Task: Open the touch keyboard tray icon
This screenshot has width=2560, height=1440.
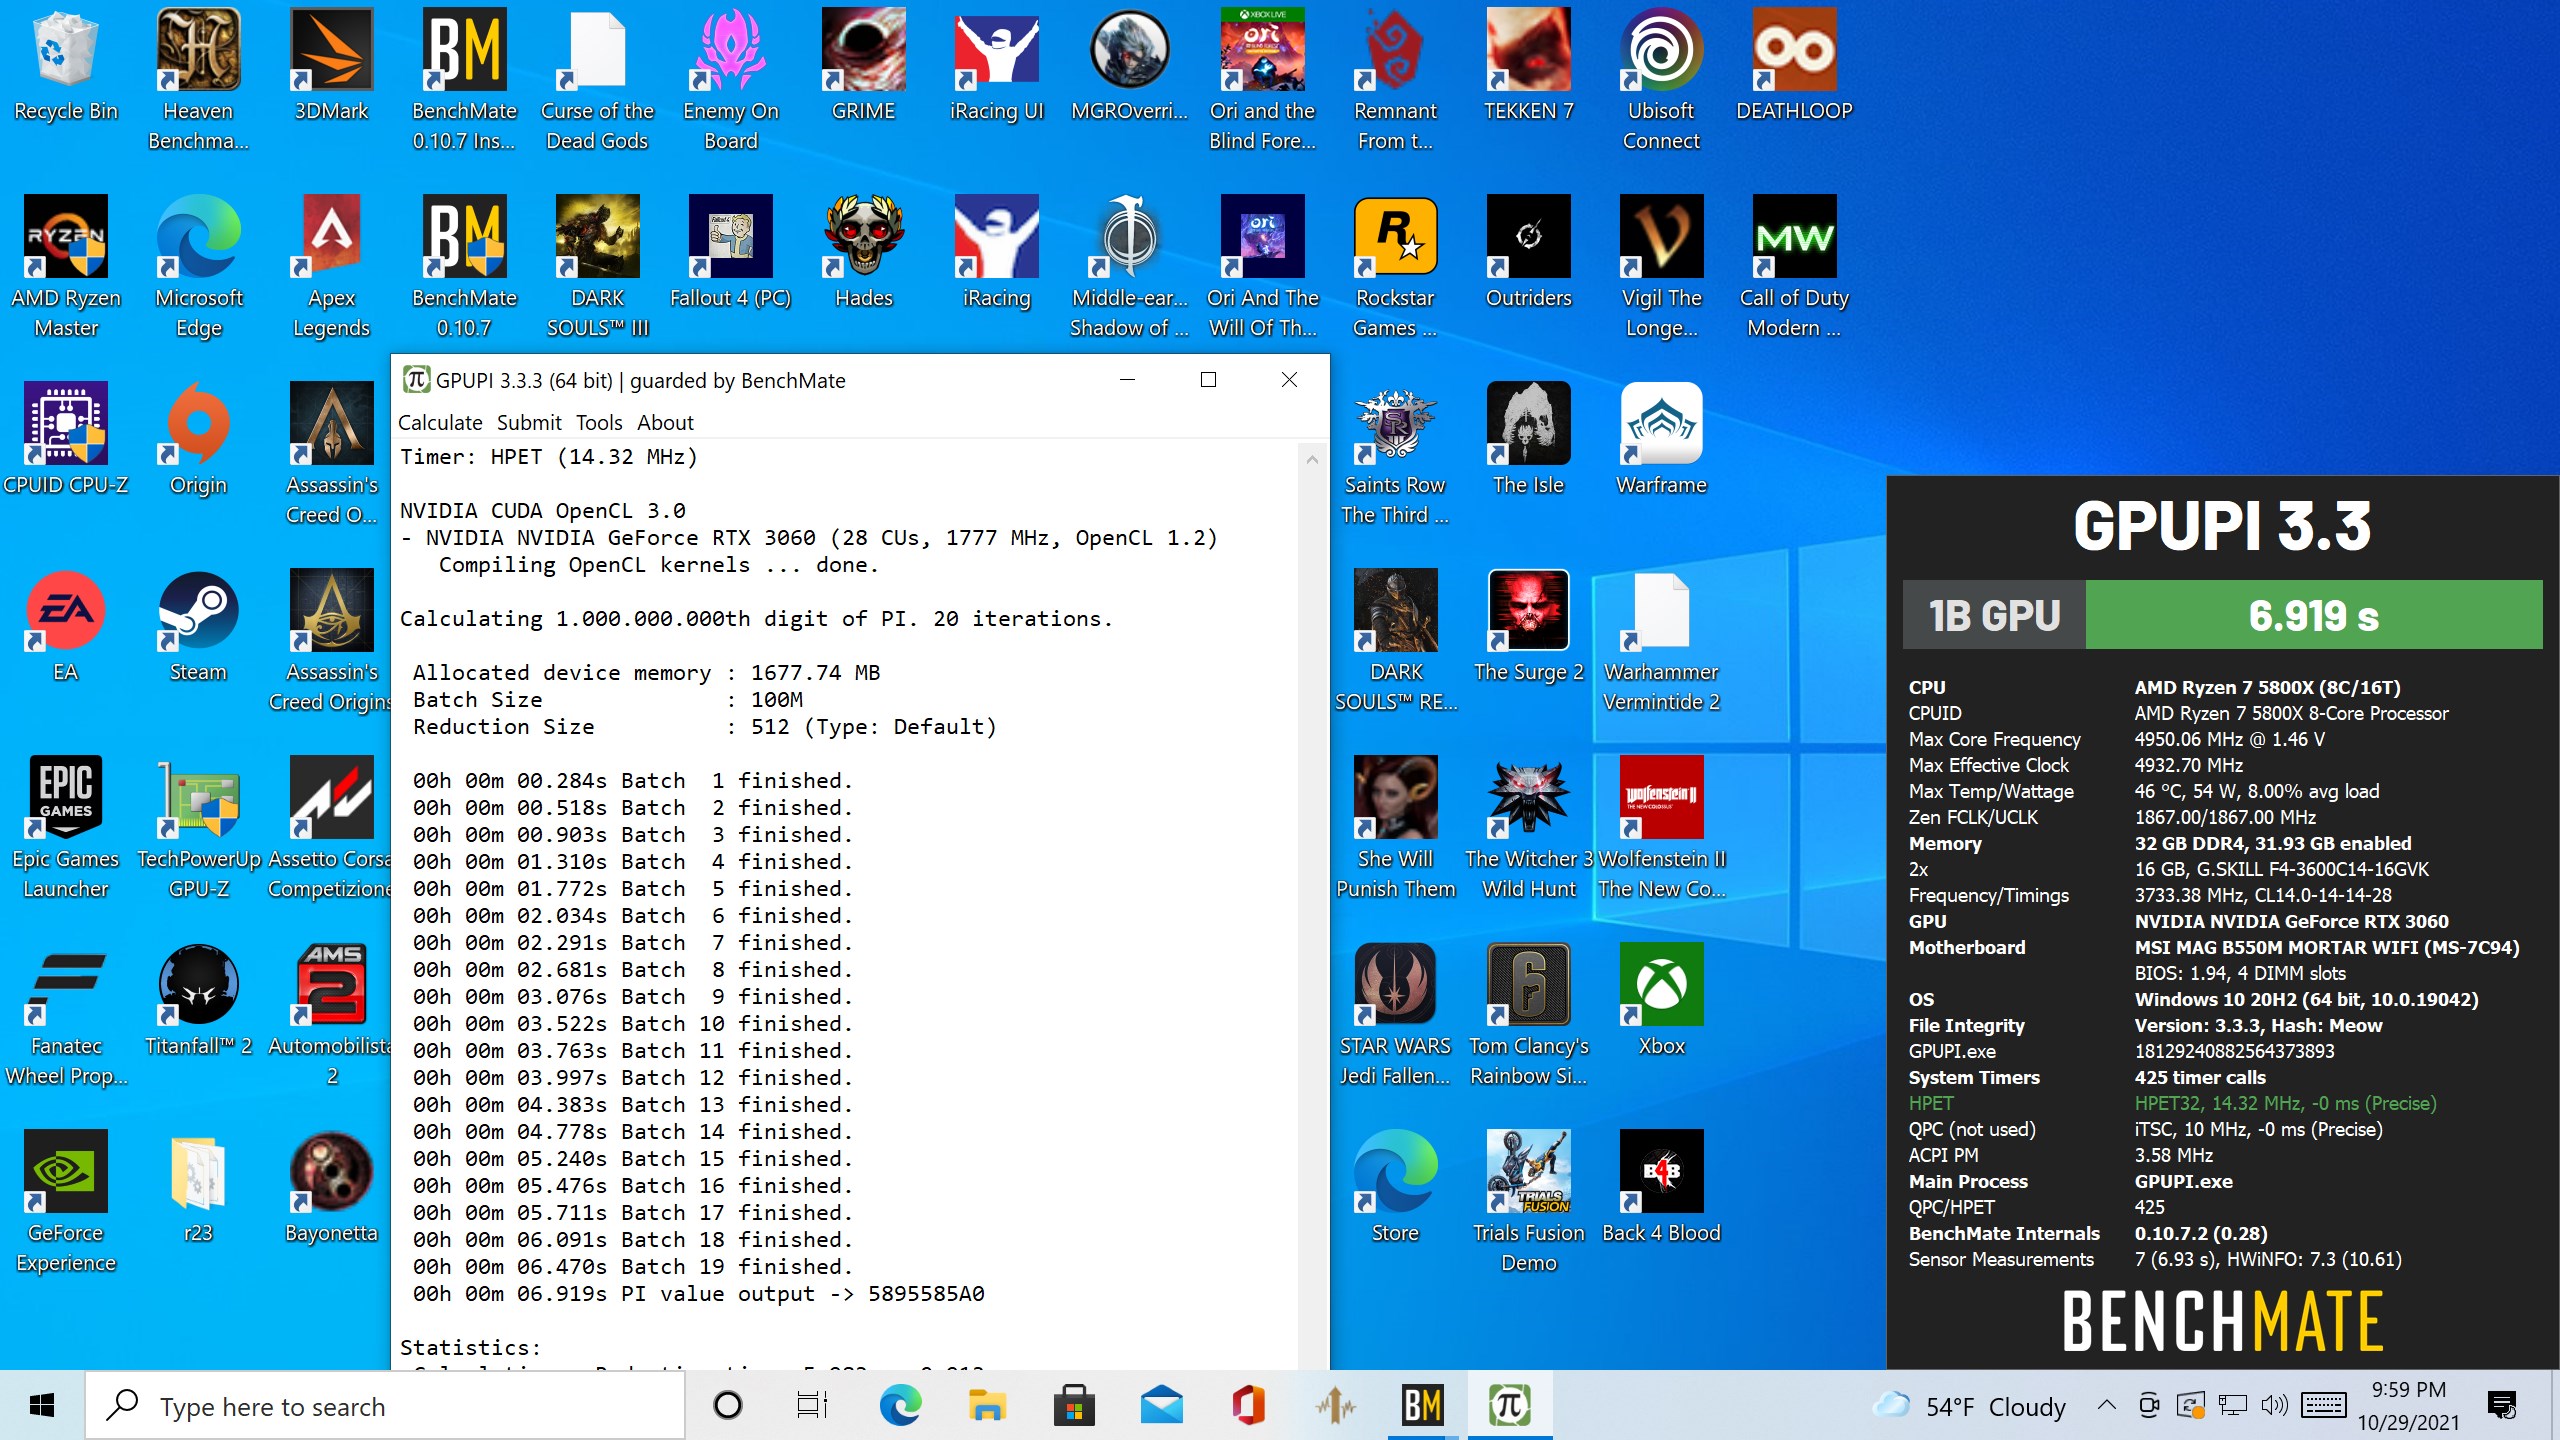Action: pos(2323,1405)
